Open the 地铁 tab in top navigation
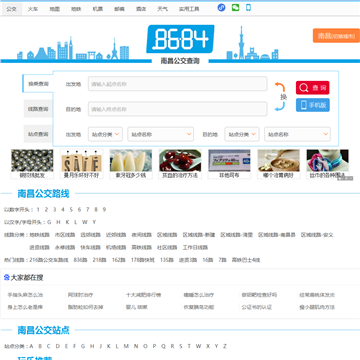The width and height of the screenshot is (360, 360). point(76,9)
